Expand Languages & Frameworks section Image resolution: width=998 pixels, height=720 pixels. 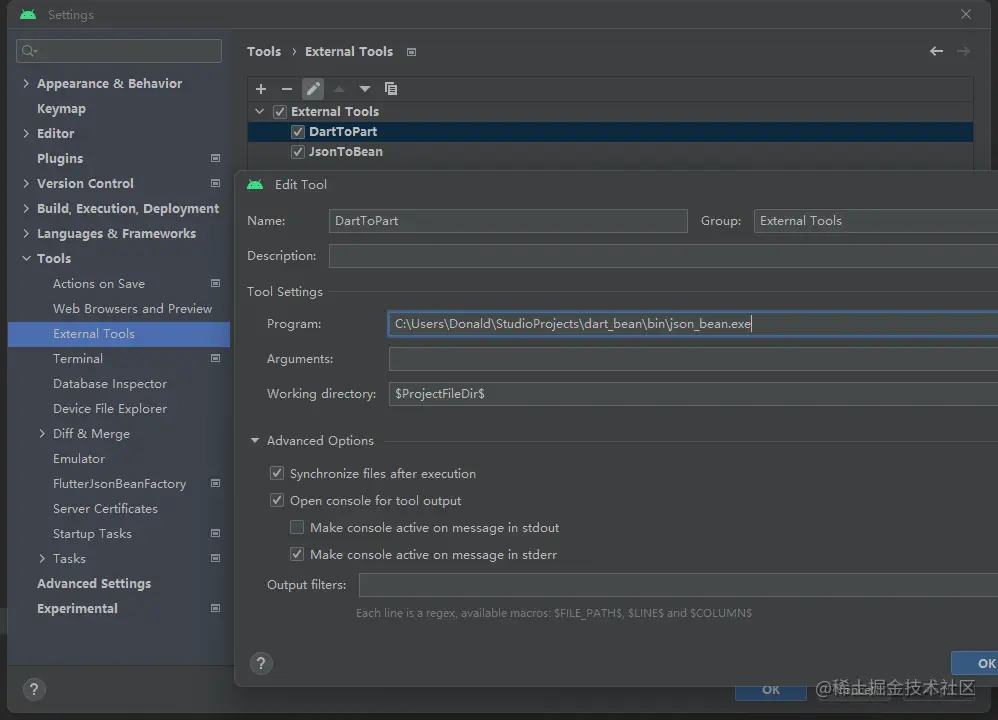(x=26, y=234)
